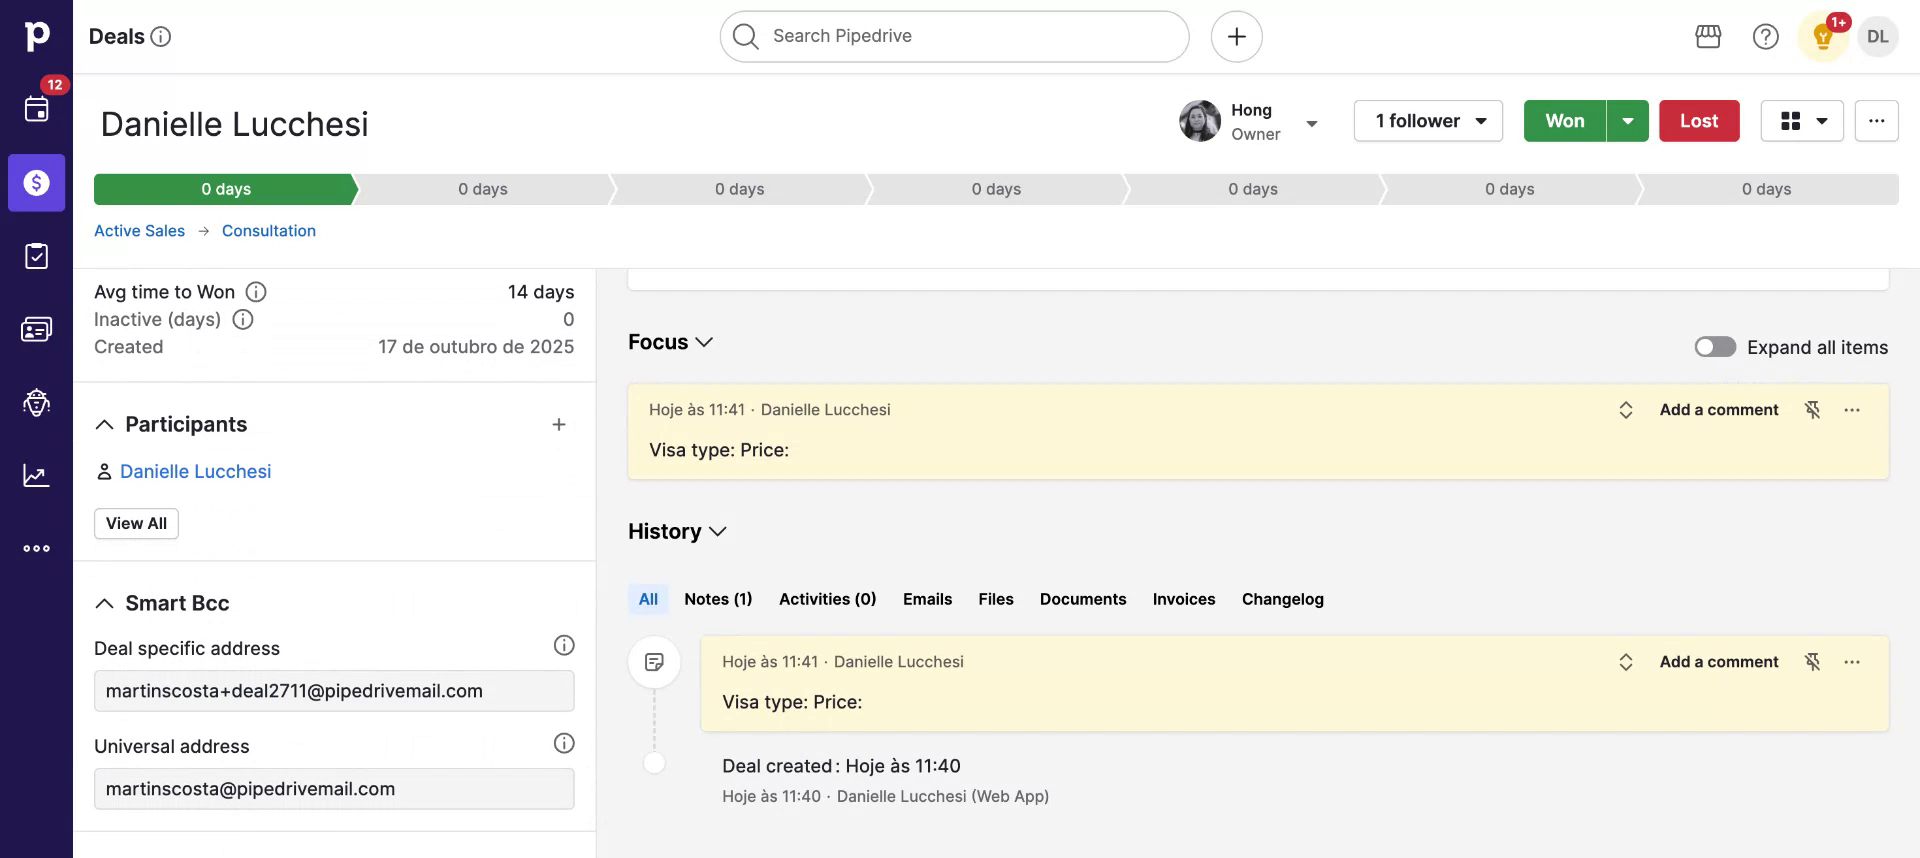Open the Marketplace store icon

point(1708,37)
